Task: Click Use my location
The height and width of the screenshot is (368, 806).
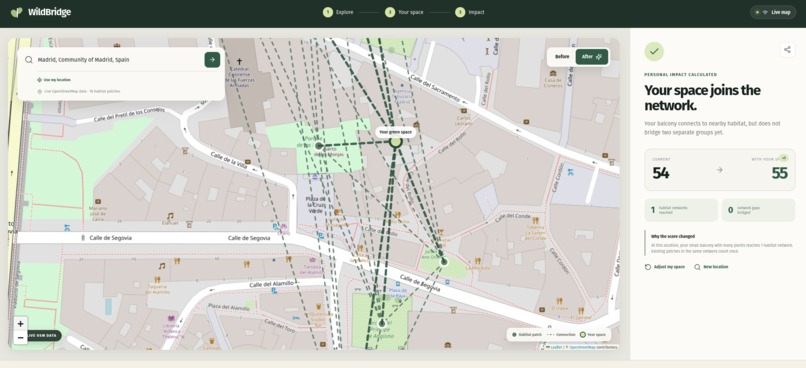Action: (x=54, y=80)
